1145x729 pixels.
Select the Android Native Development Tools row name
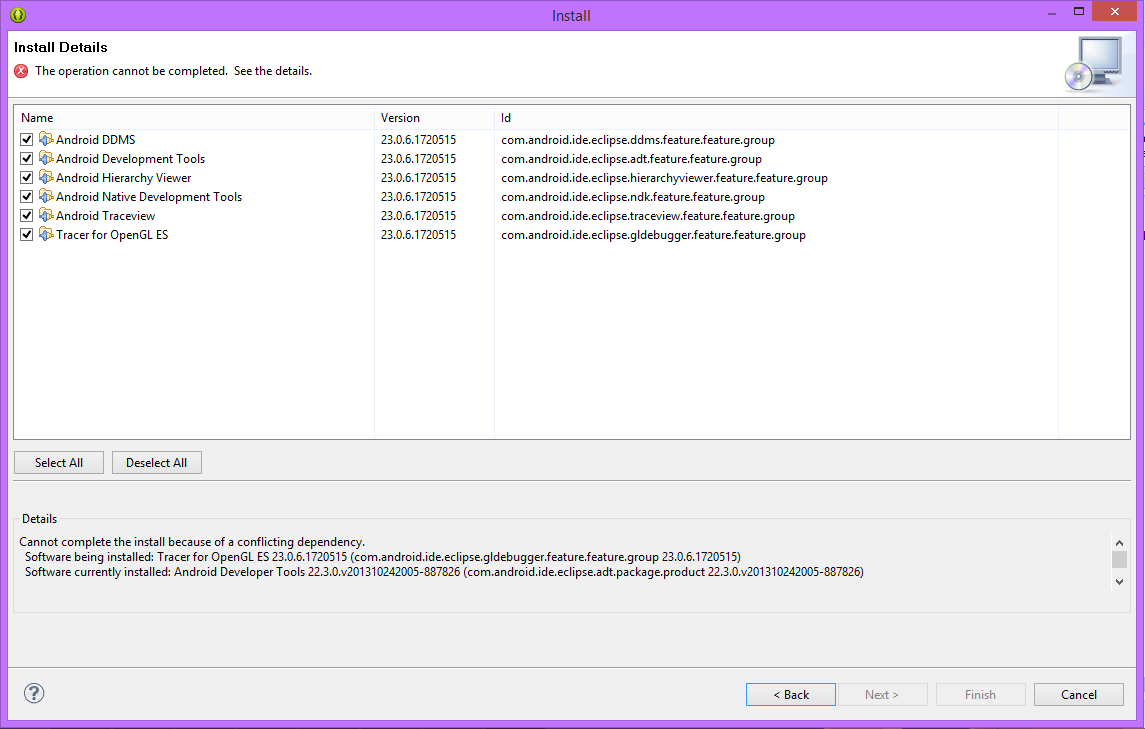point(149,196)
